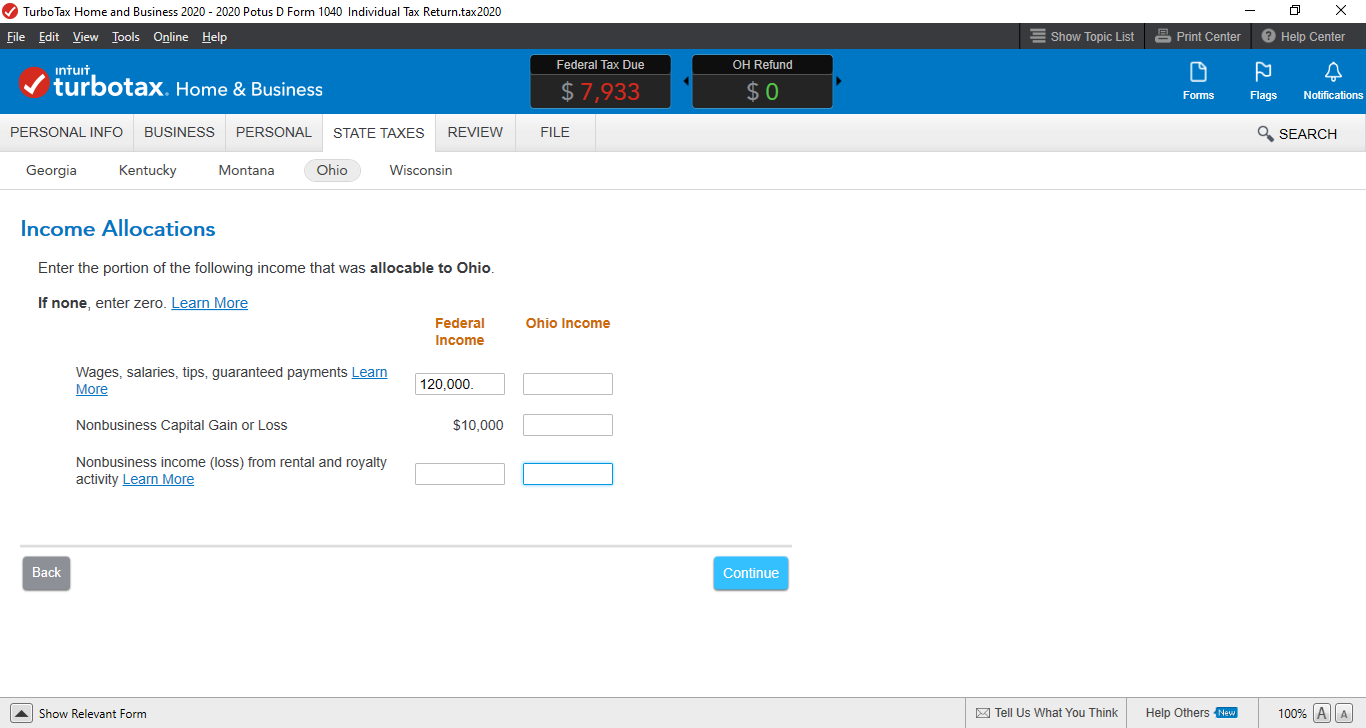
Task: Open the Edit menu
Action: tap(49, 37)
